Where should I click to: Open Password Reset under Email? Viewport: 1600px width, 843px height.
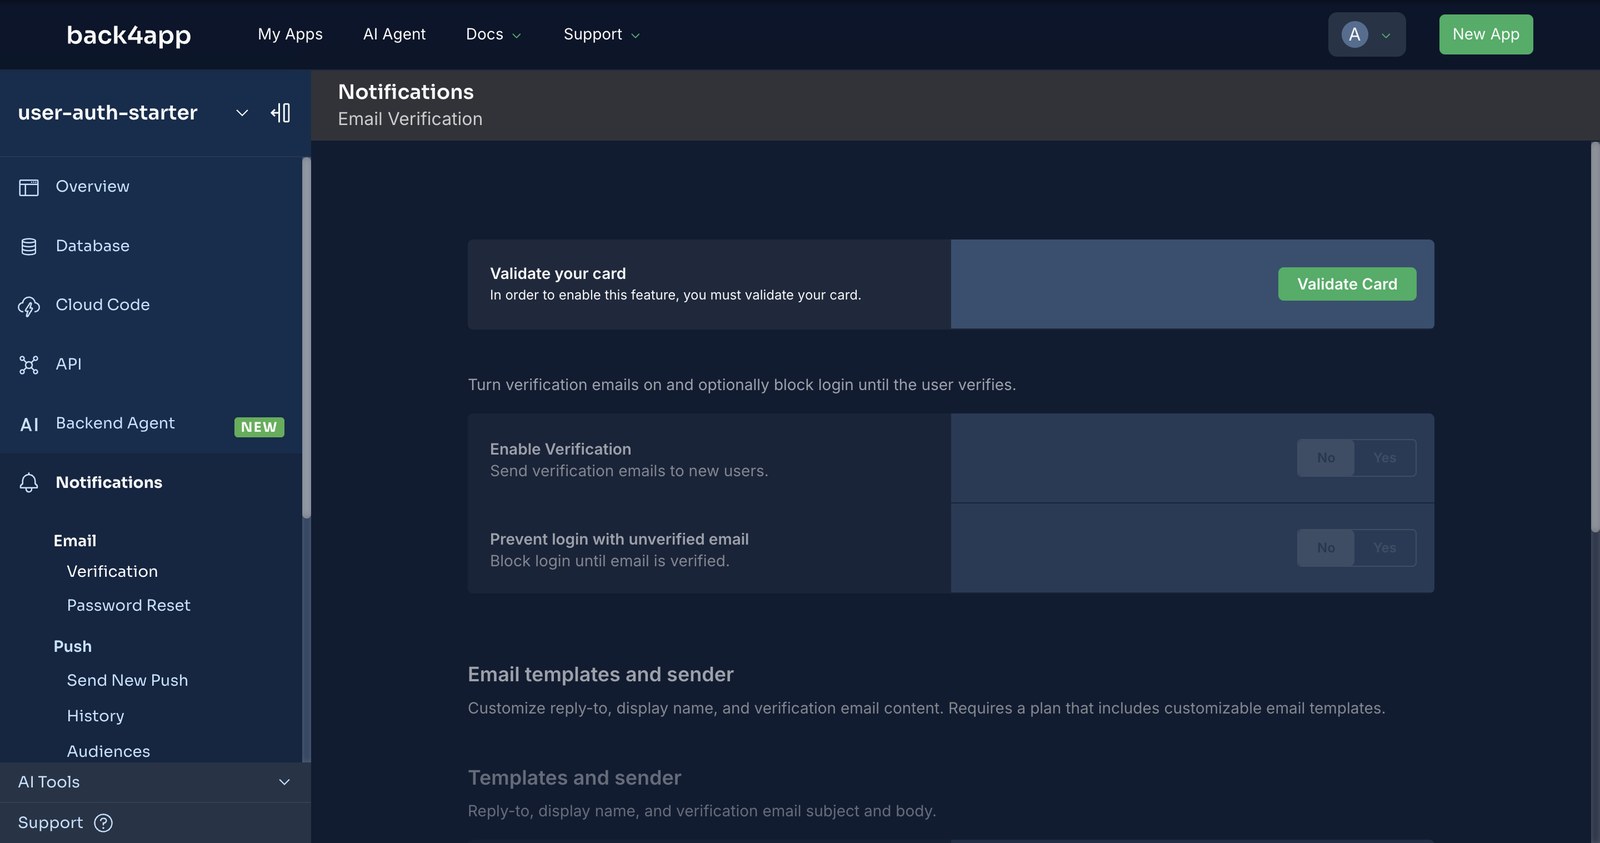pyautogui.click(x=128, y=606)
